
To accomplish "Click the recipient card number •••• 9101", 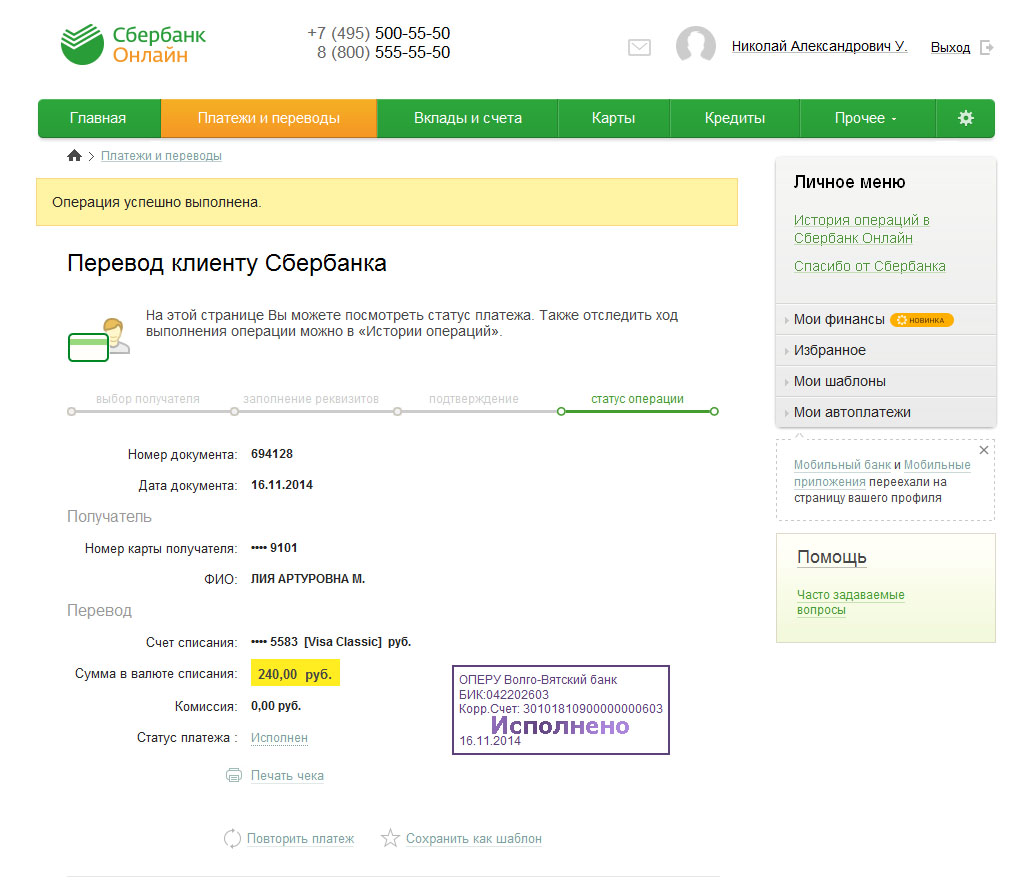I will coord(274,548).
